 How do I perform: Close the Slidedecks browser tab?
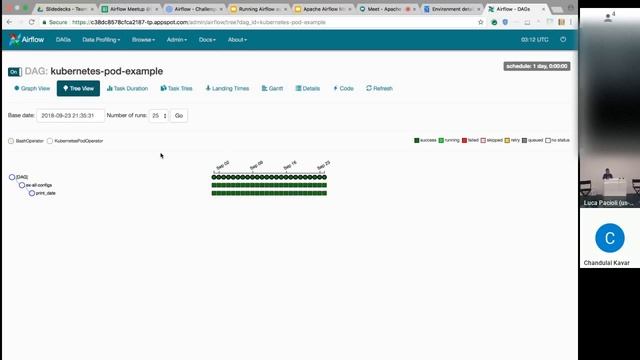(92, 9)
